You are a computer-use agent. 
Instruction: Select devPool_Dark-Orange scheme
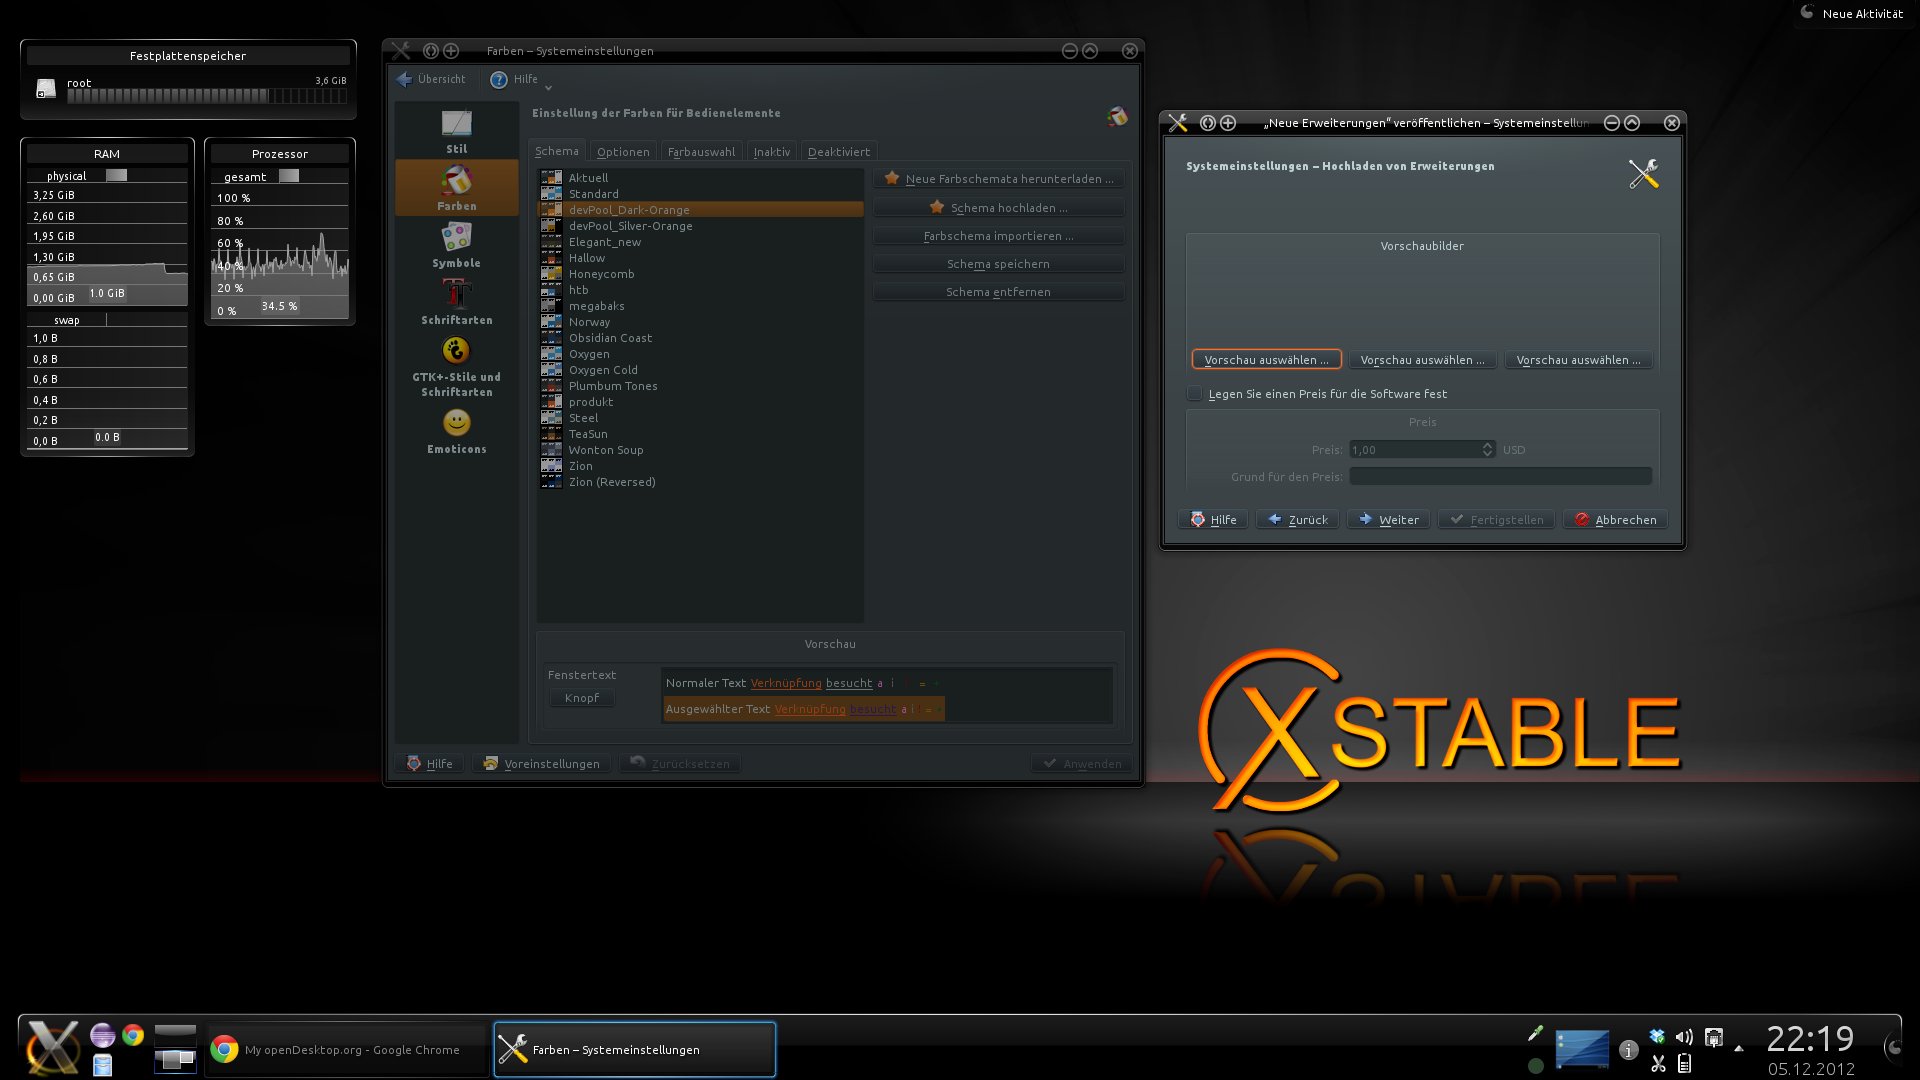pos(700,210)
